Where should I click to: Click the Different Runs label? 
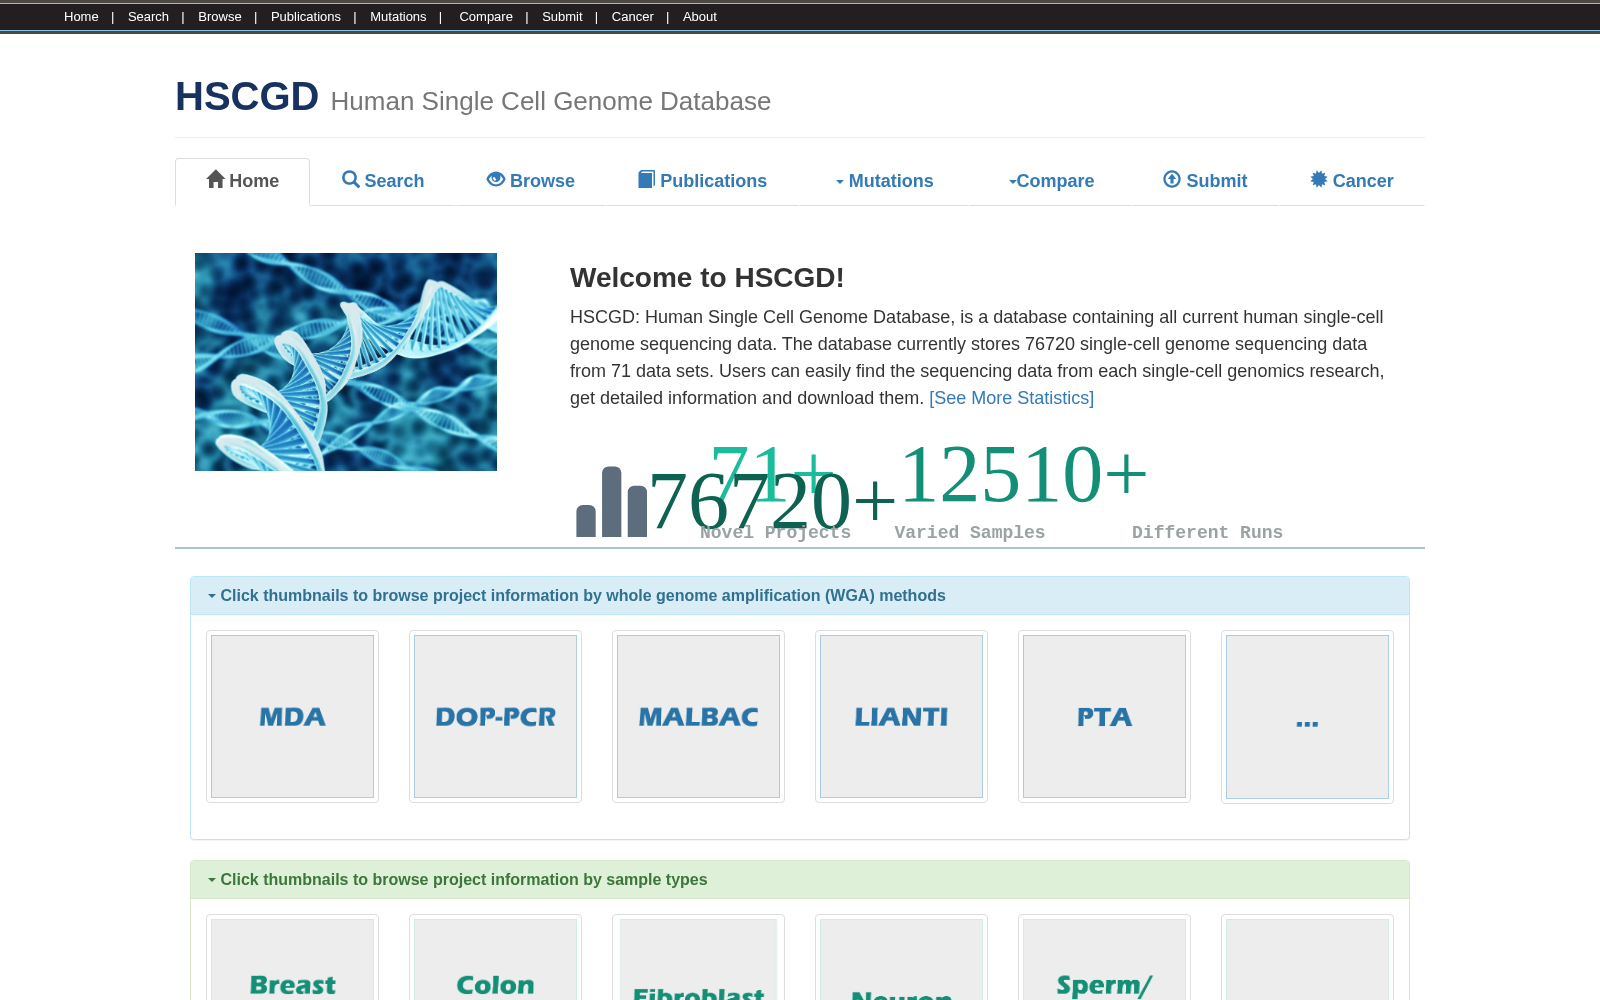[x=1207, y=533]
